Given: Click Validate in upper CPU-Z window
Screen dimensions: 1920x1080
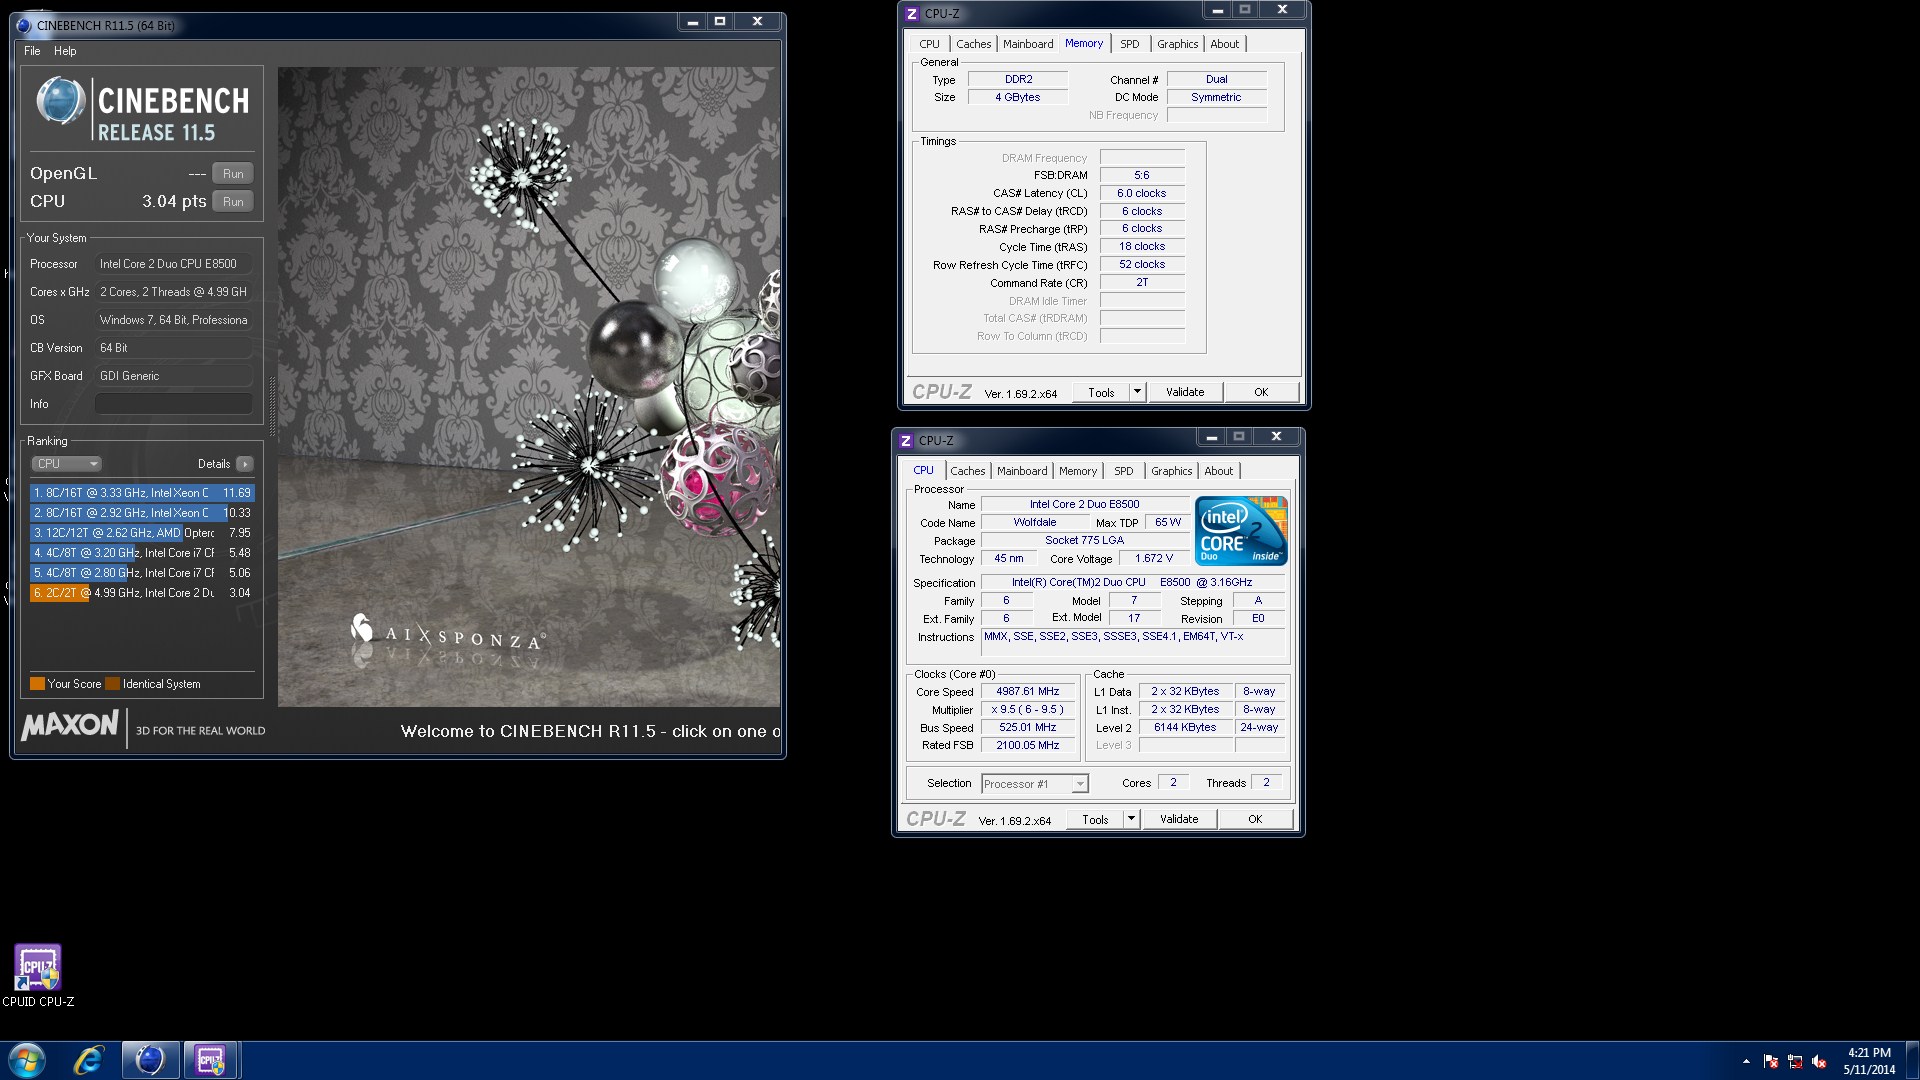Looking at the screenshot, I should (1185, 392).
